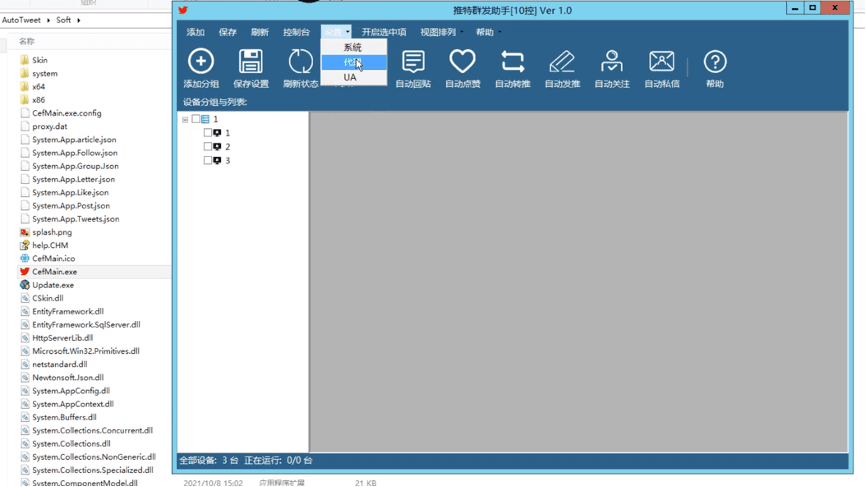Click the CSkin.dll file icon
This screenshot has width=866, height=487.
coord(24,298)
